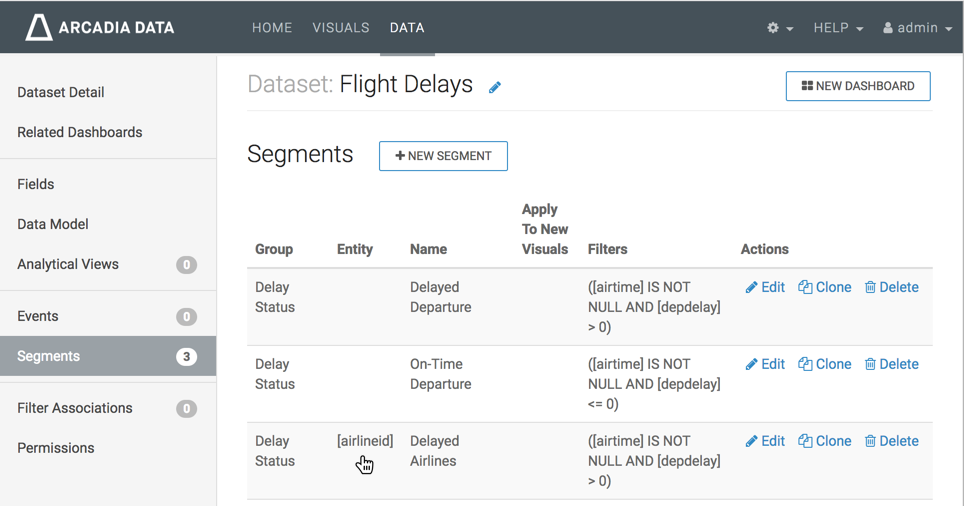Click the pencil icon beside Flight Delays title
Image resolution: width=964 pixels, height=506 pixels.
tap(495, 87)
